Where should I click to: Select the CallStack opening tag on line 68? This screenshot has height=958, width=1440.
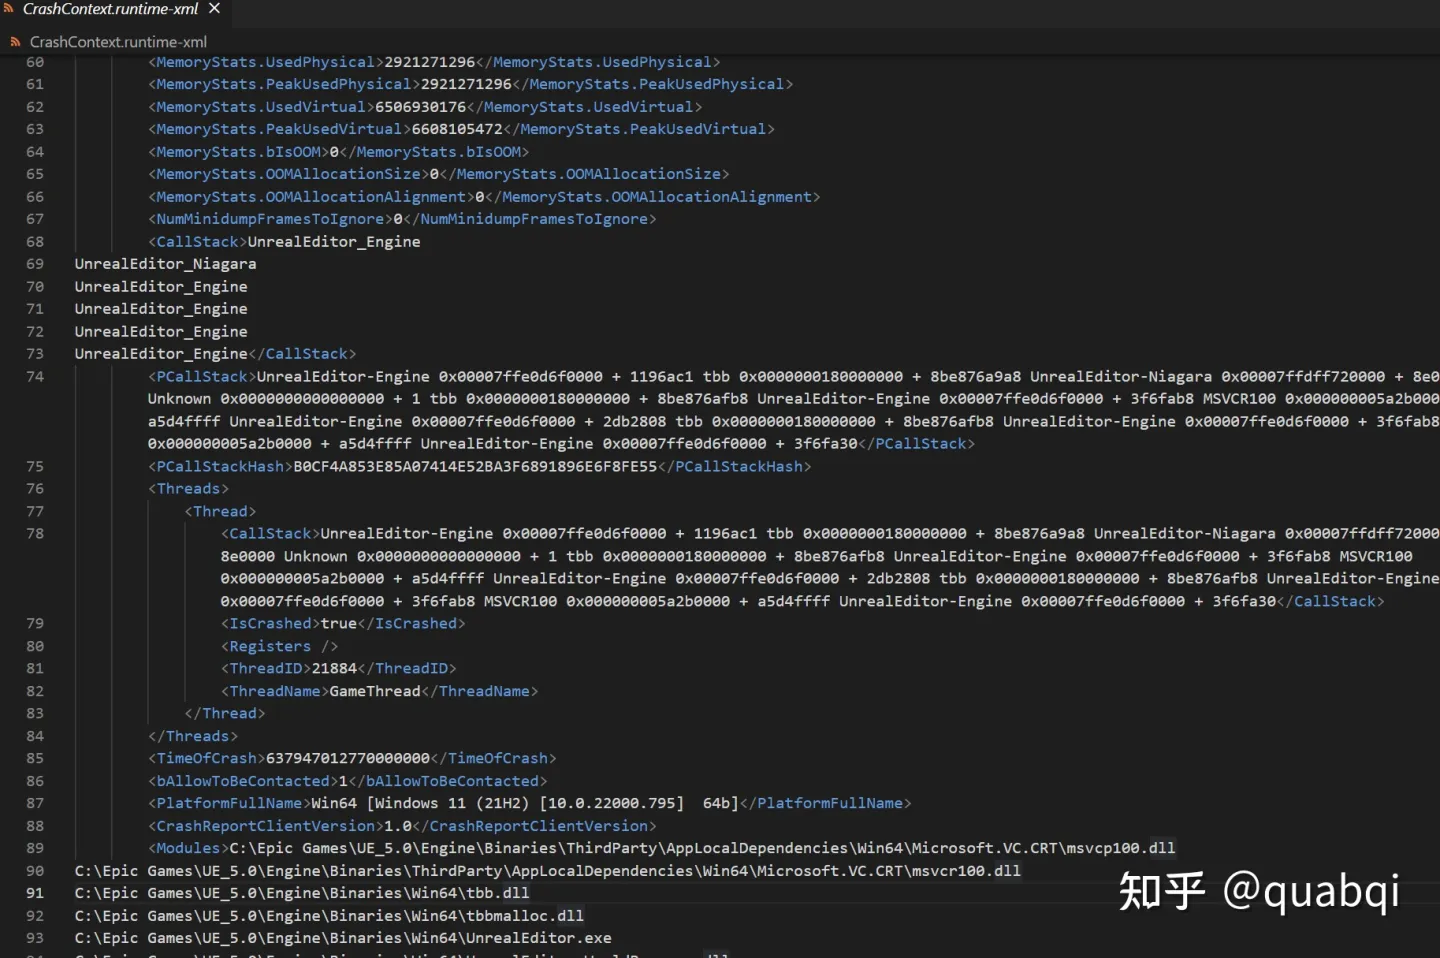click(196, 241)
